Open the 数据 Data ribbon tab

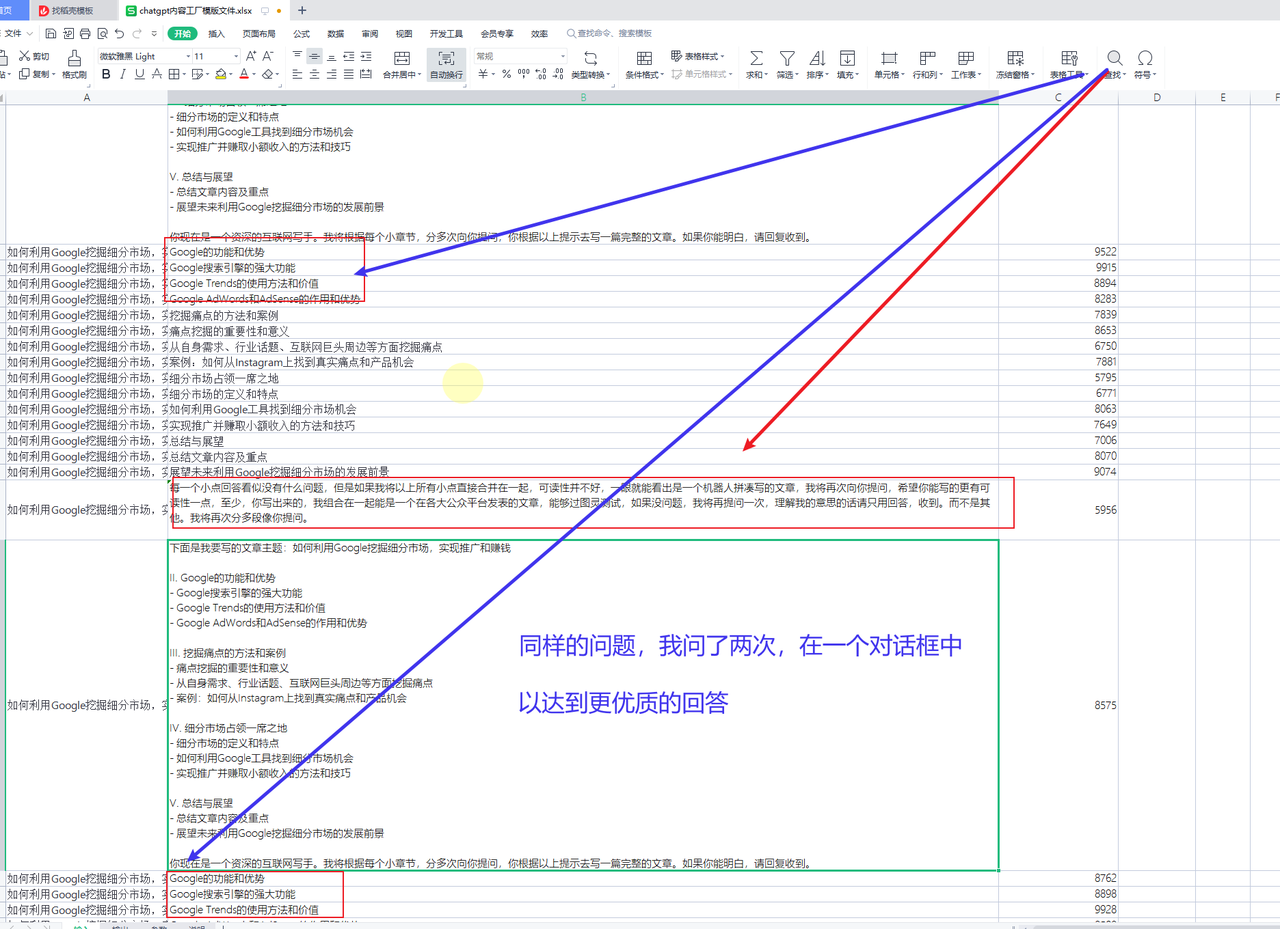tap(335, 33)
